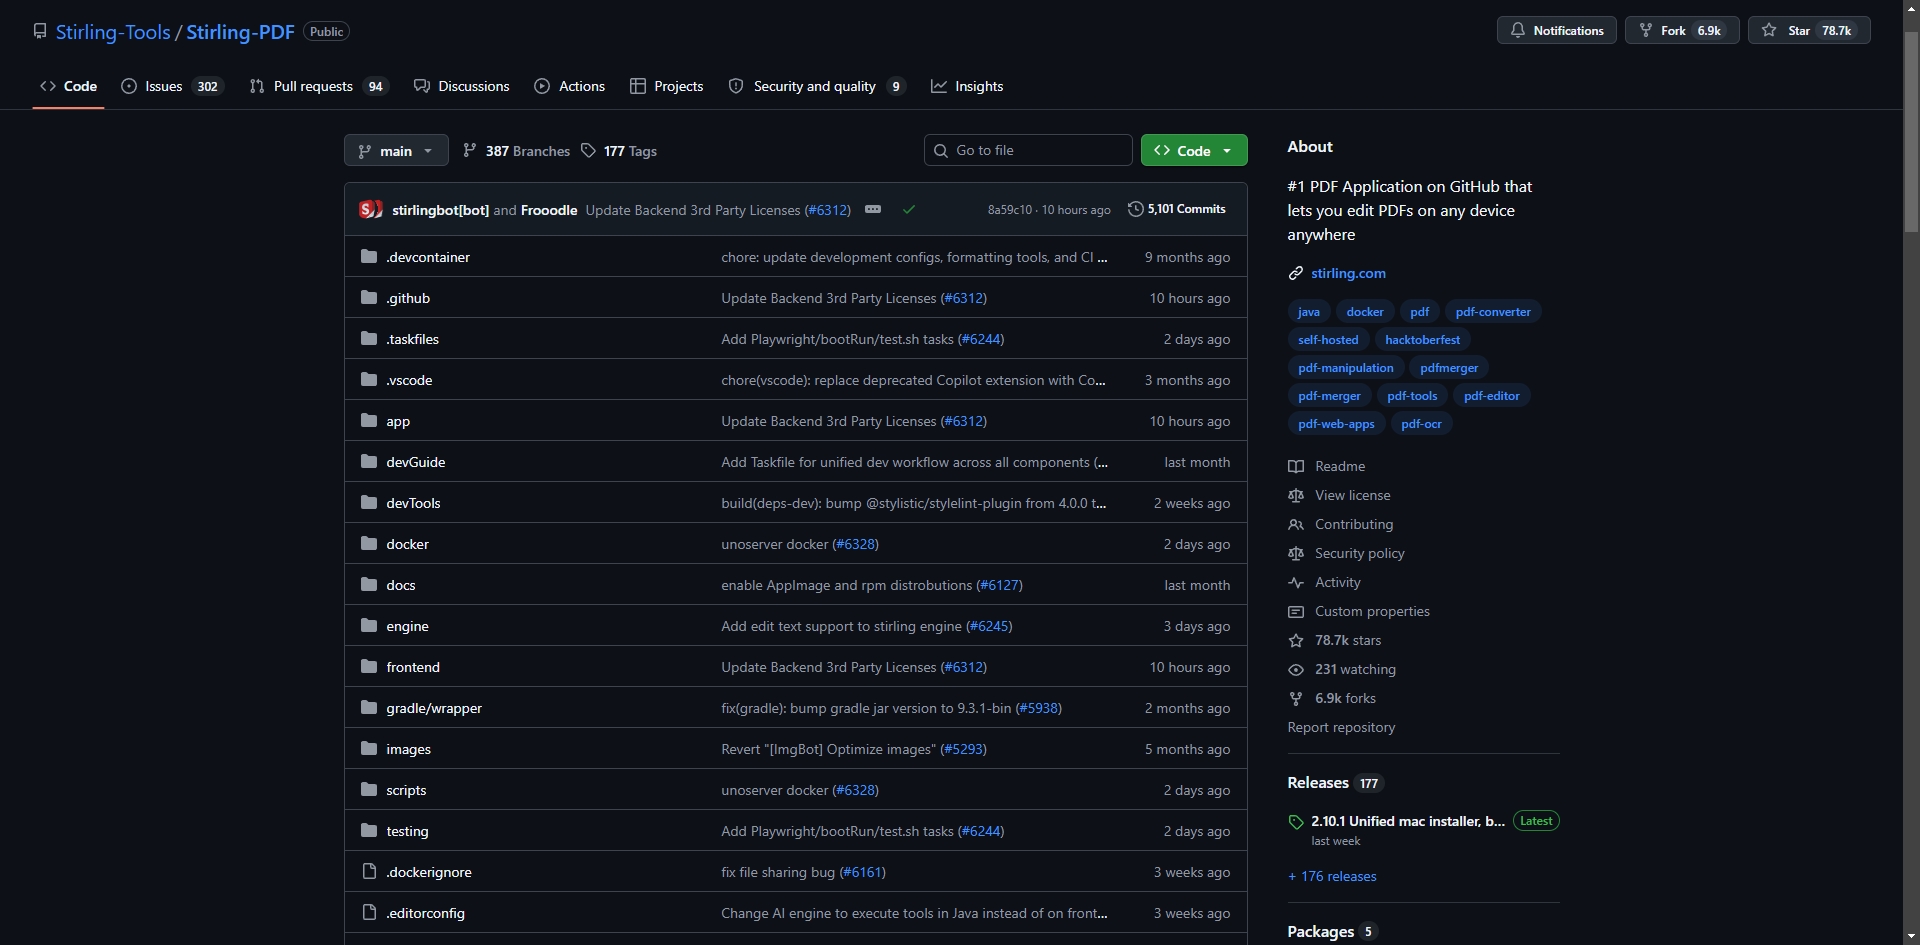Click the testing folder icon
The height and width of the screenshot is (945, 1920).
pos(369,831)
